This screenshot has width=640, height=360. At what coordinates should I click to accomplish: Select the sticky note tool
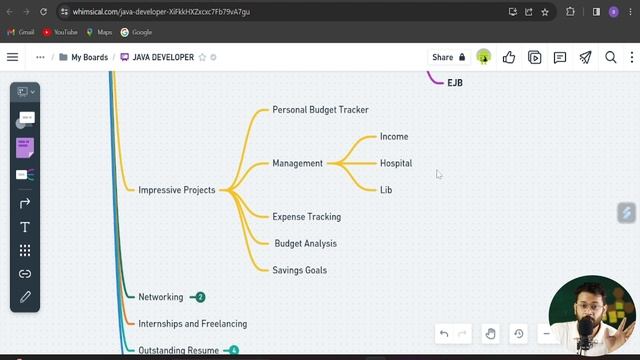tap(25, 148)
